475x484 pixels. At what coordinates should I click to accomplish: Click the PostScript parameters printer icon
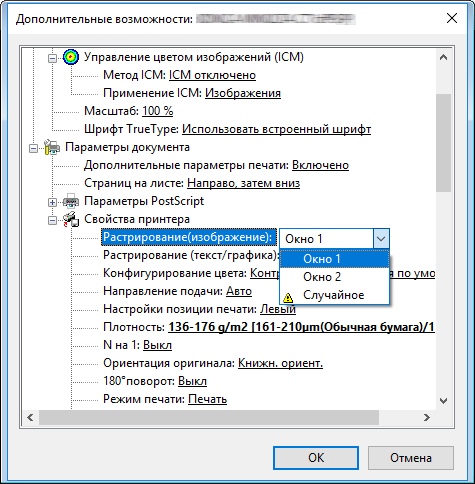(x=71, y=201)
